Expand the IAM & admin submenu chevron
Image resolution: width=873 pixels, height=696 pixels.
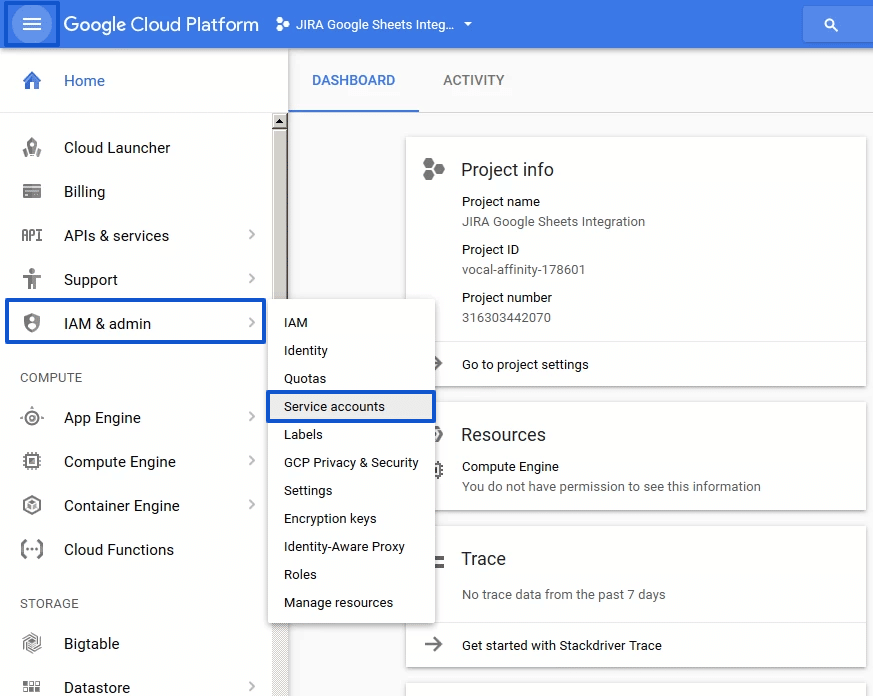tap(252, 322)
